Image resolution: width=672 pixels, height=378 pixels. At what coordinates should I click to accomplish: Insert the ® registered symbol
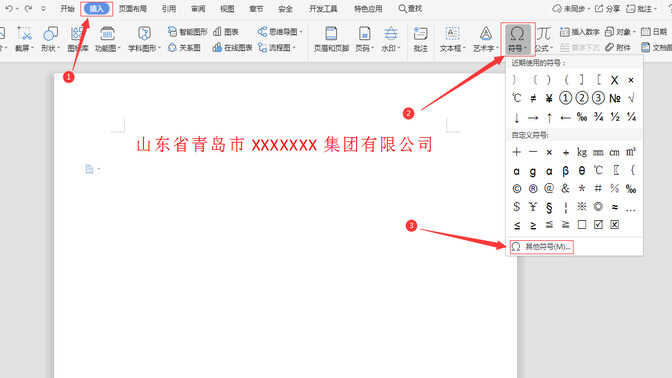tap(533, 189)
